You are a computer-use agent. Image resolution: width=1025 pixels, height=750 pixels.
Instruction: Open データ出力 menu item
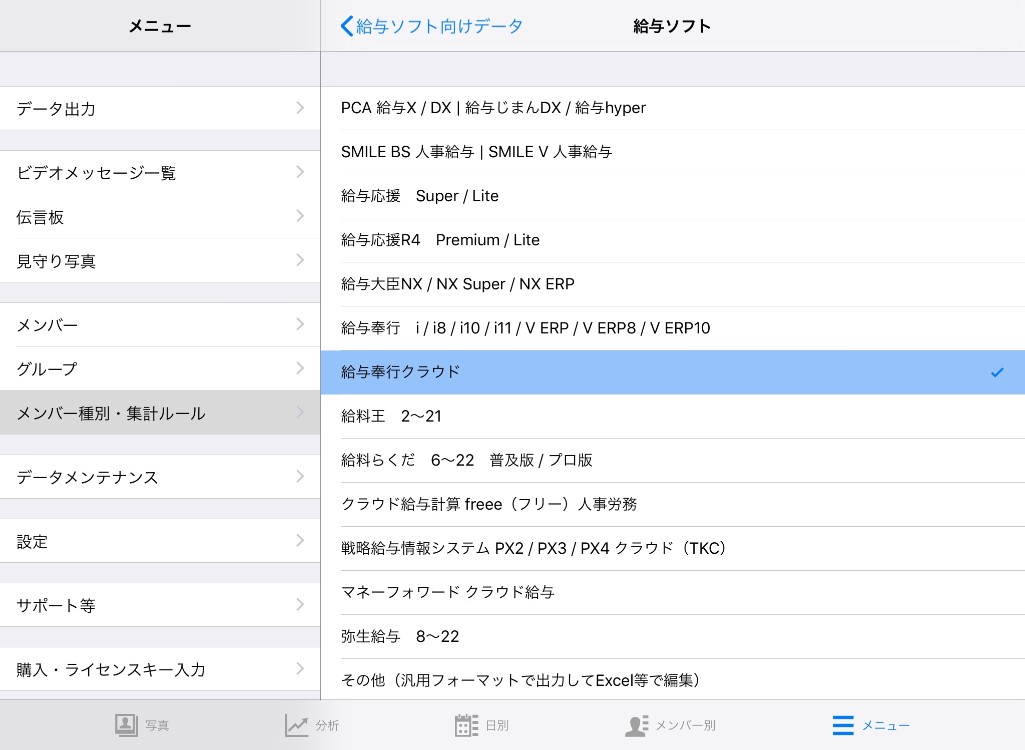tap(160, 108)
